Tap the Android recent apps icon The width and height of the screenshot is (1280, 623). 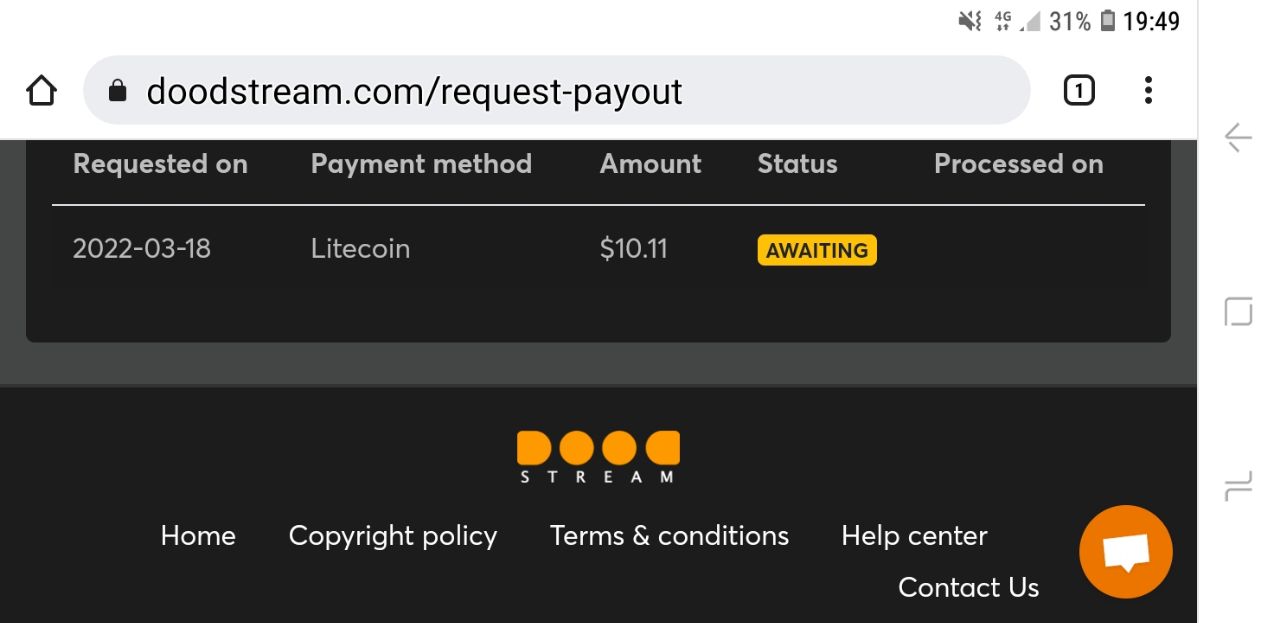coord(1238,488)
